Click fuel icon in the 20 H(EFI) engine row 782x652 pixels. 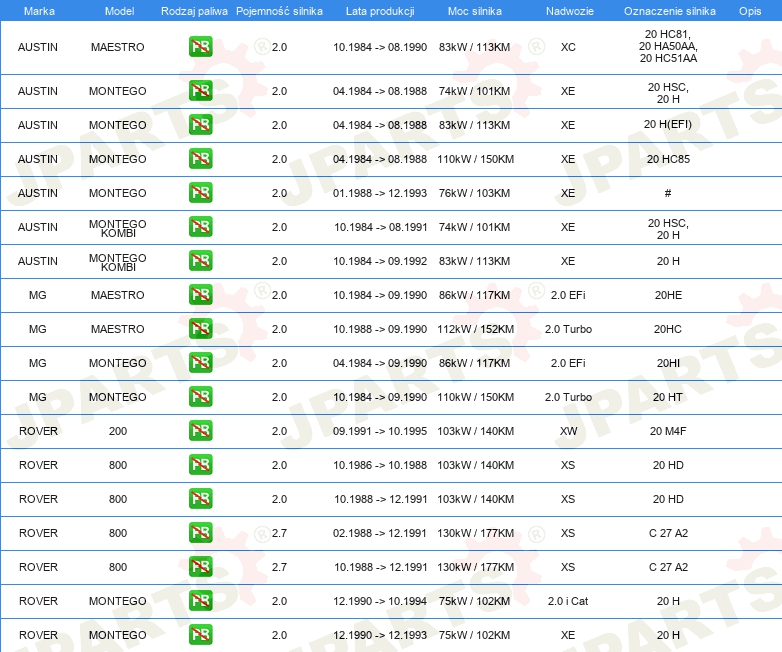click(200, 125)
